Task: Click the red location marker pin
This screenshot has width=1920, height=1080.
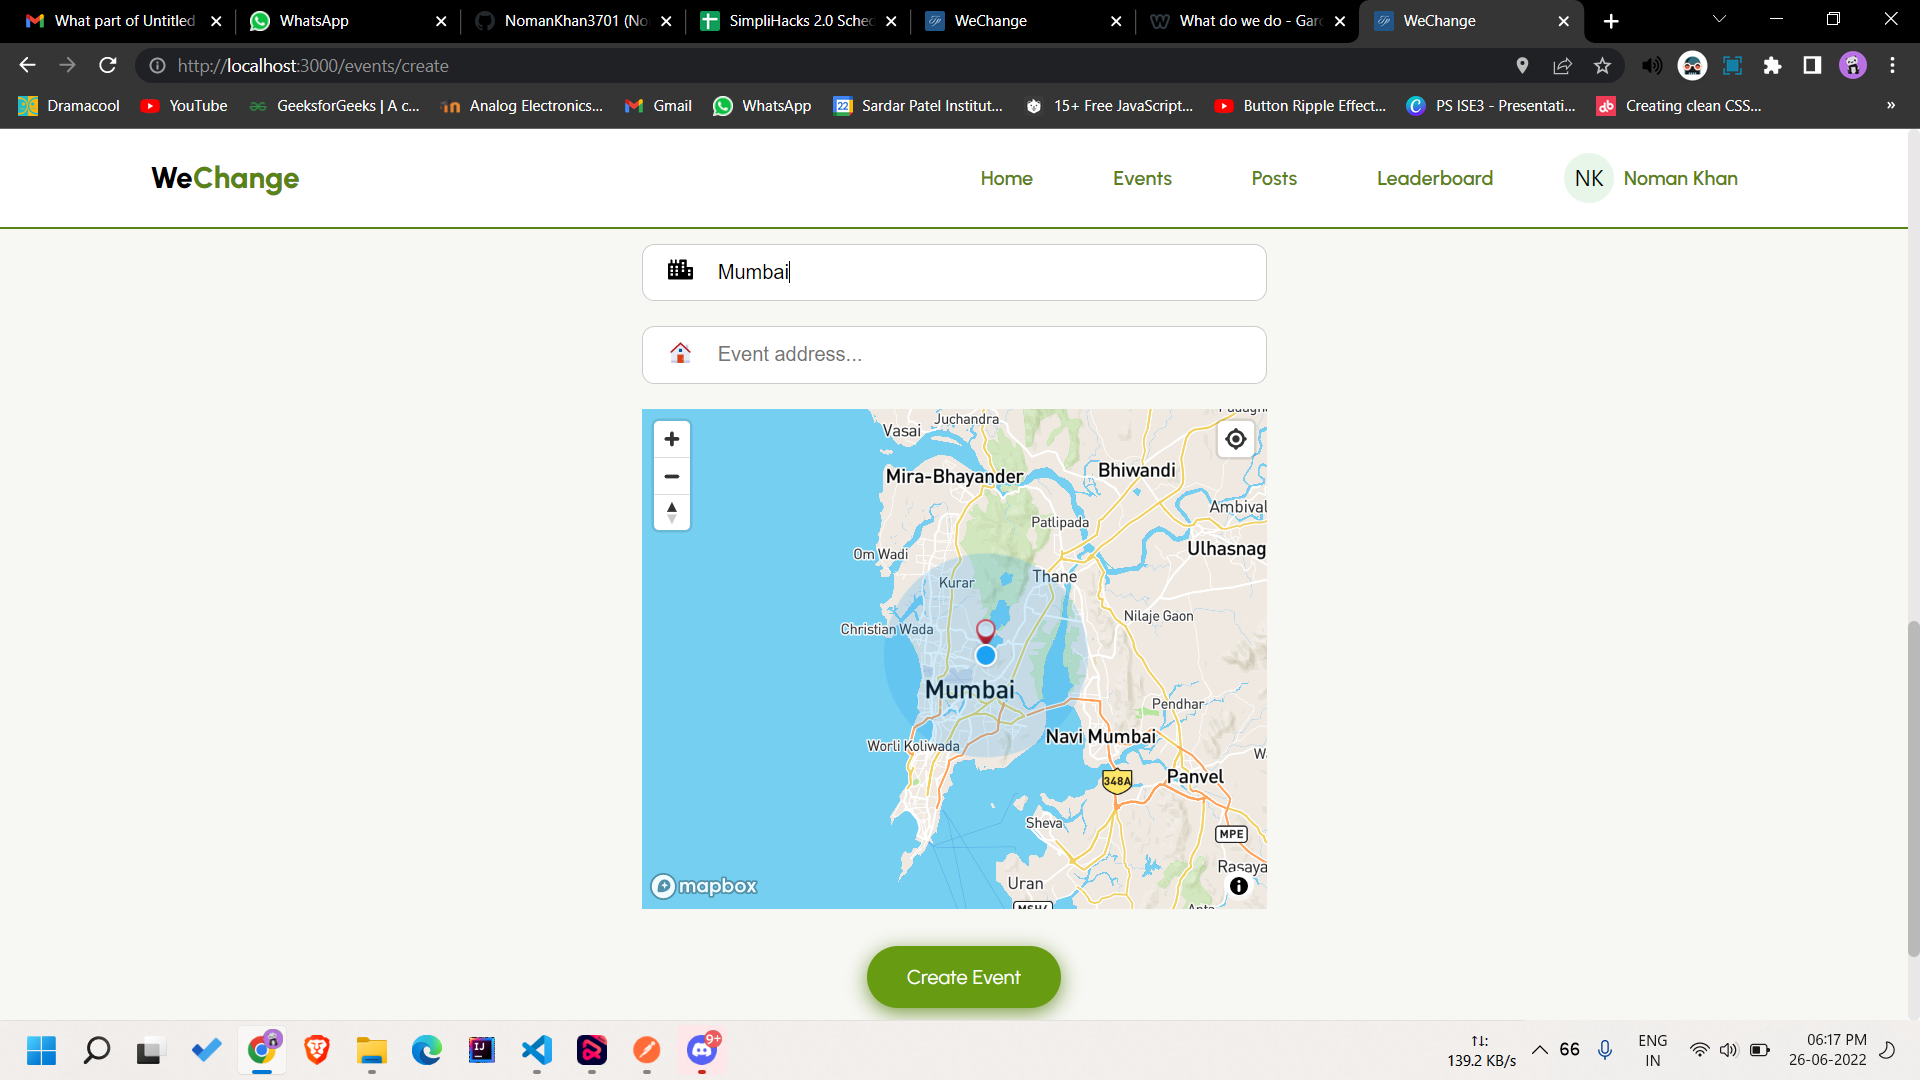Action: [x=985, y=629]
